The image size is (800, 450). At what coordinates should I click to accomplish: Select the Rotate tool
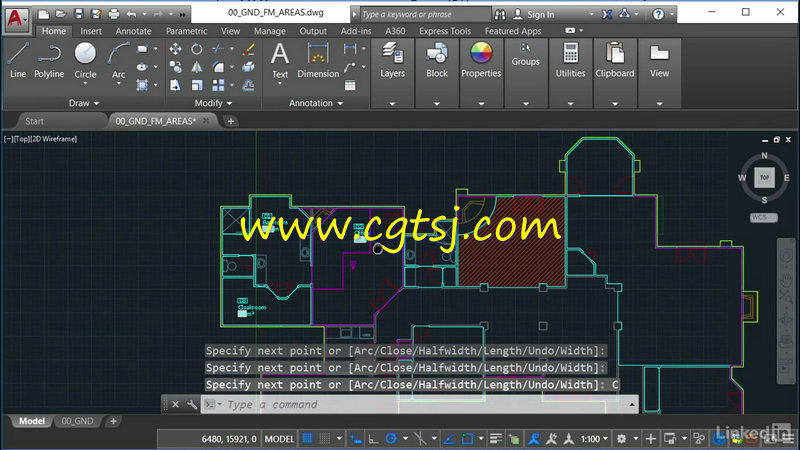coord(197,49)
